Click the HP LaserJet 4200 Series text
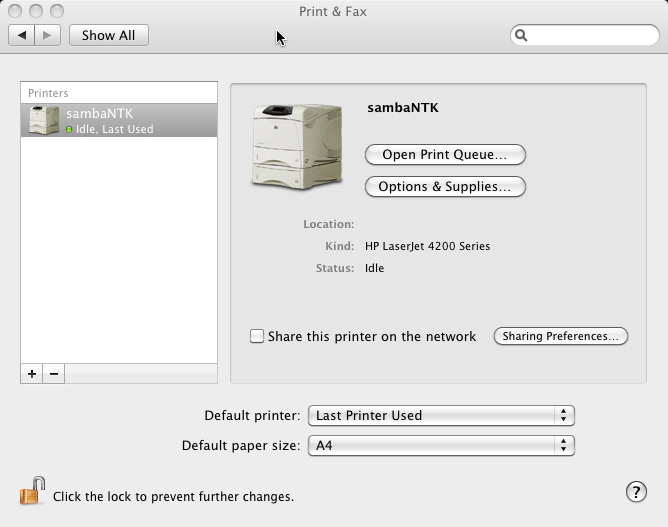 427,246
